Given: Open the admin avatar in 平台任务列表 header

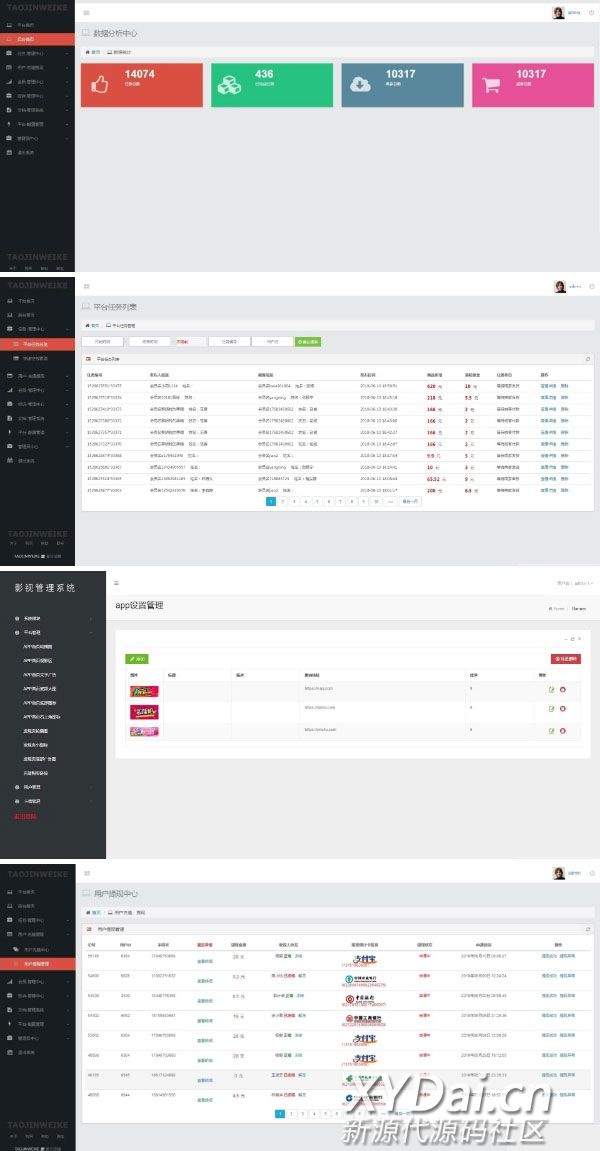Looking at the screenshot, I should (x=560, y=286).
